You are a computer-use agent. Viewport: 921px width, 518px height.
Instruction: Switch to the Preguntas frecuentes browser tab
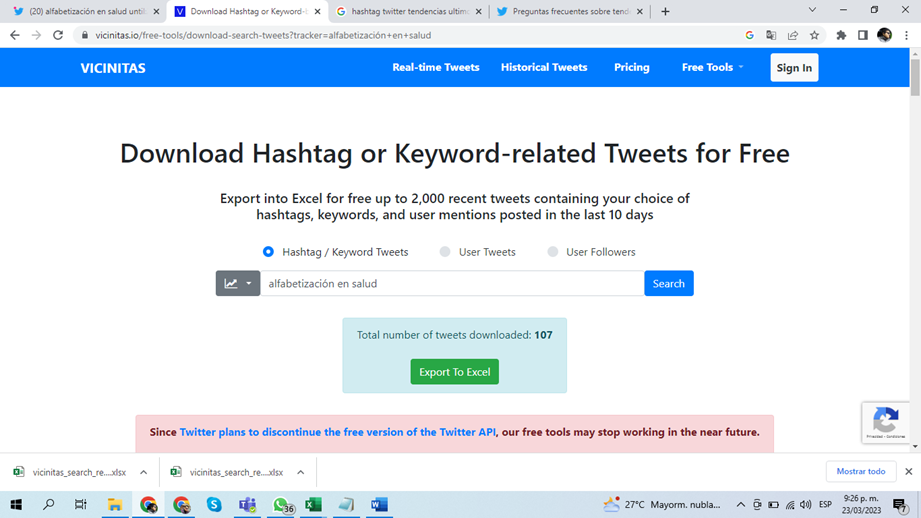[570, 12]
